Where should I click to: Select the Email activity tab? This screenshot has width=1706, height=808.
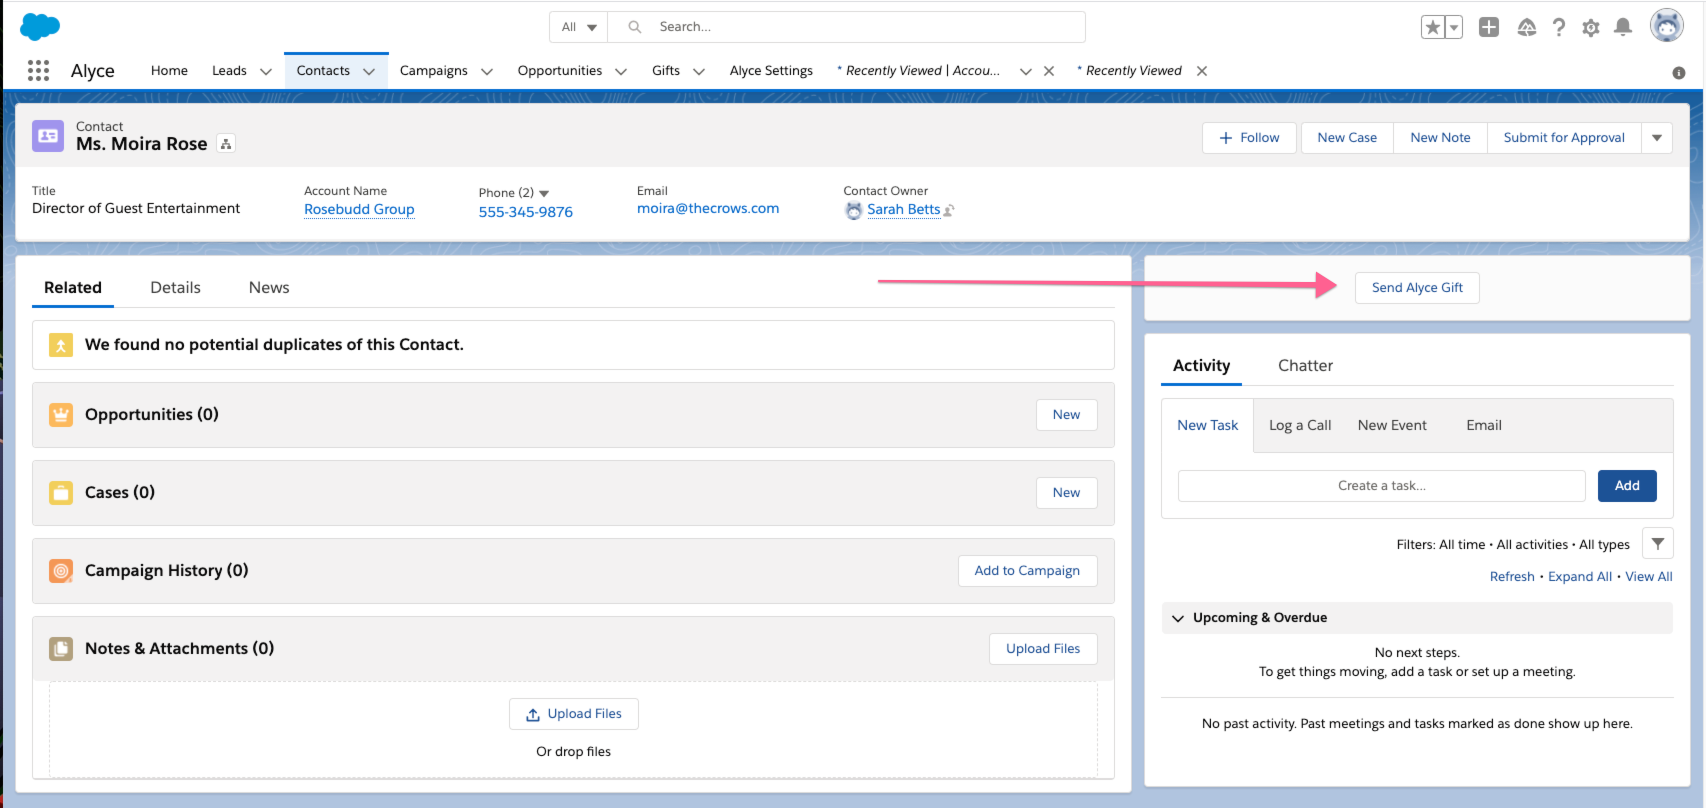coord(1484,425)
